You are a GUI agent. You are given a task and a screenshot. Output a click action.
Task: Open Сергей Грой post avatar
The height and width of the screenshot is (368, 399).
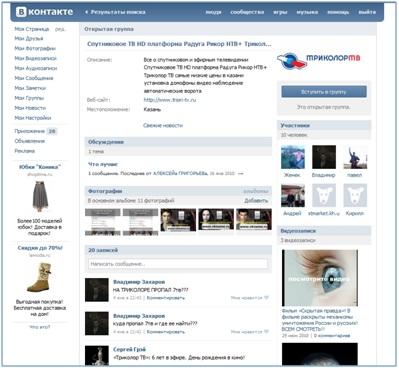(97, 355)
